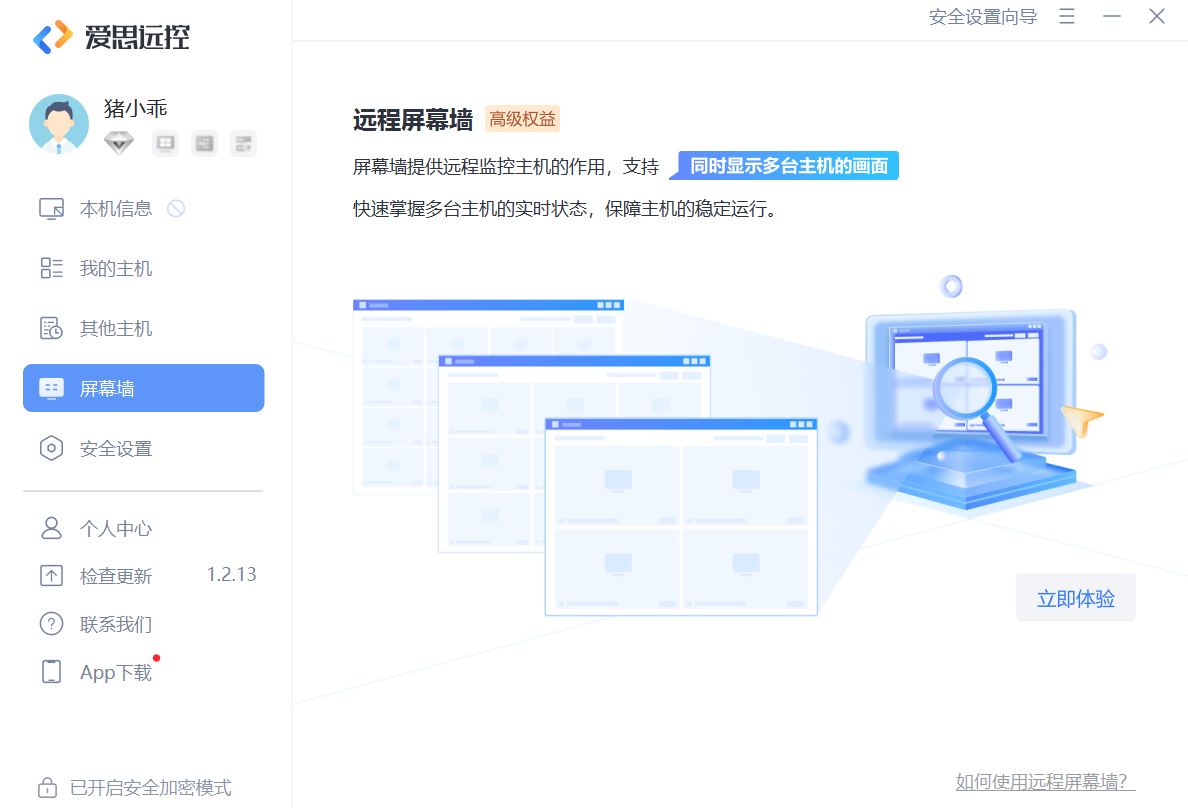Open 个人中心 page

[x=115, y=528]
